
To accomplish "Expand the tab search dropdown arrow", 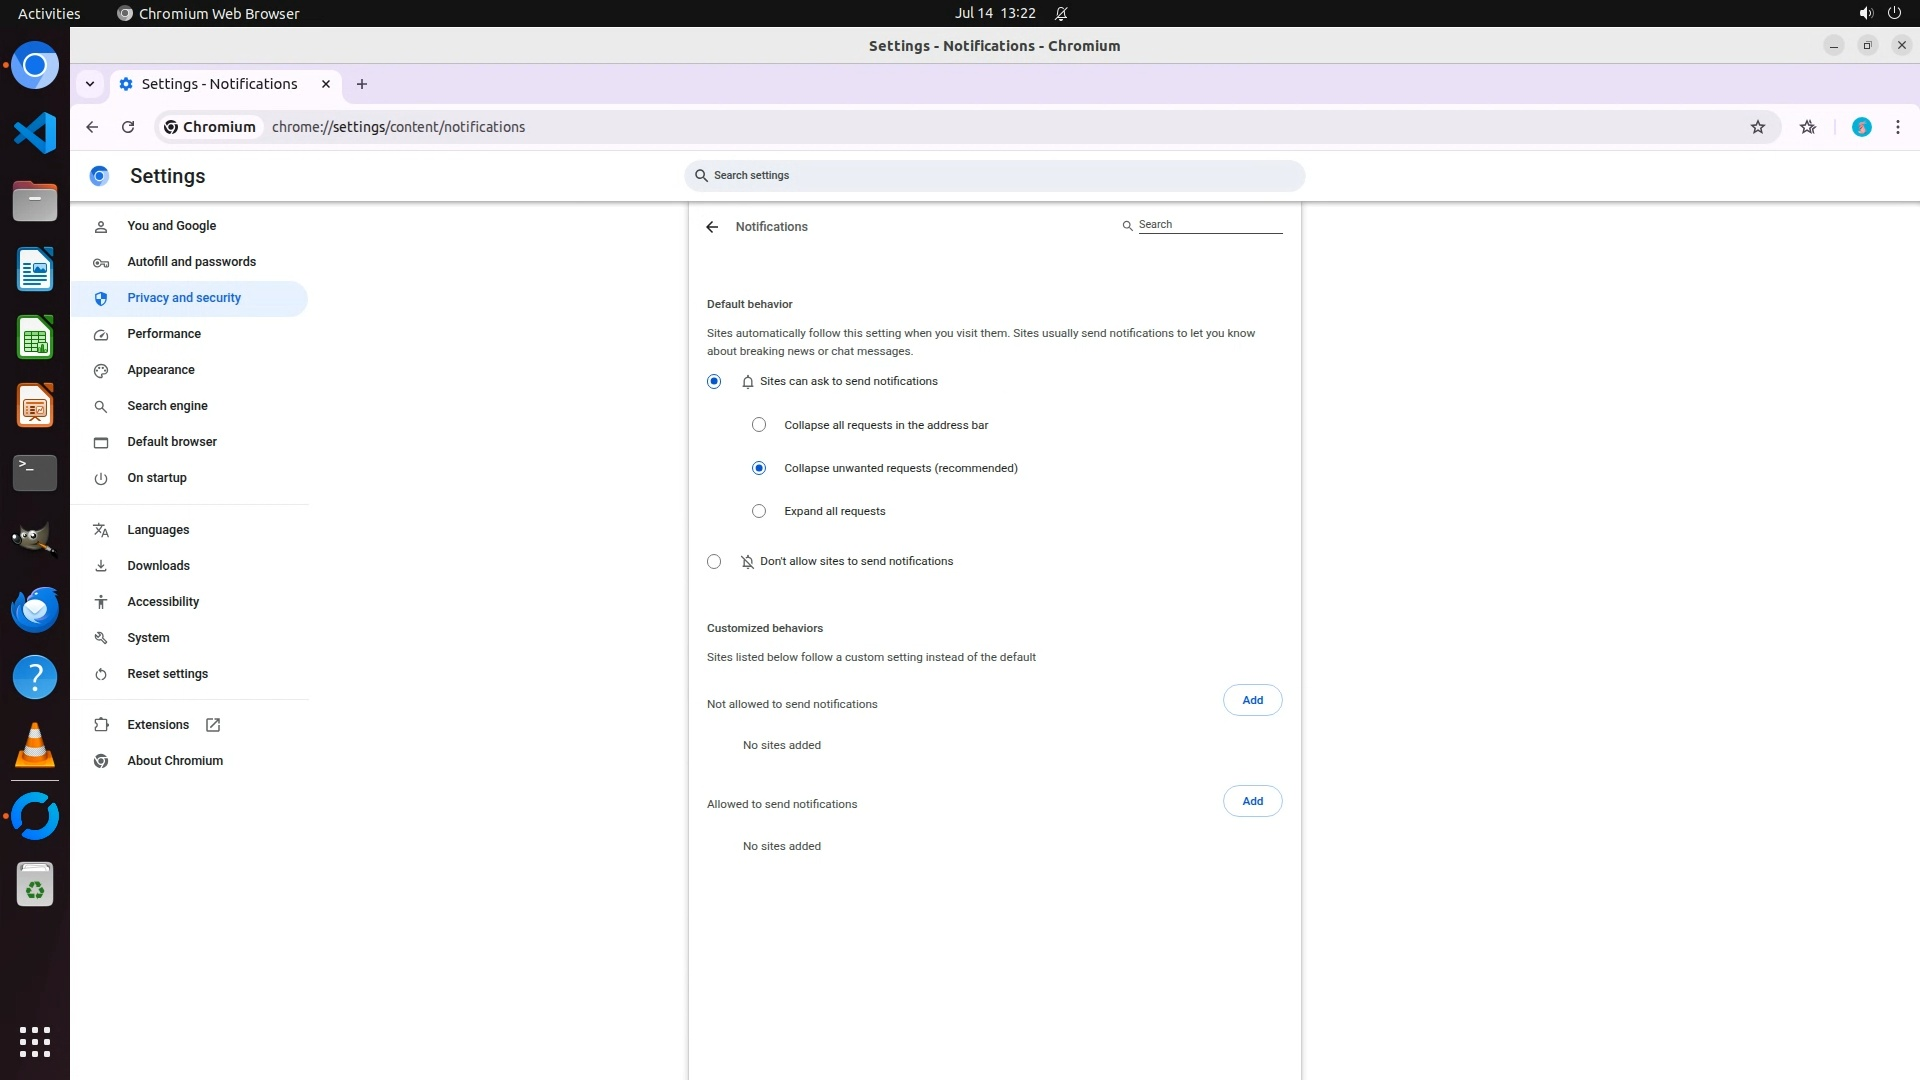I will coord(90,84).
